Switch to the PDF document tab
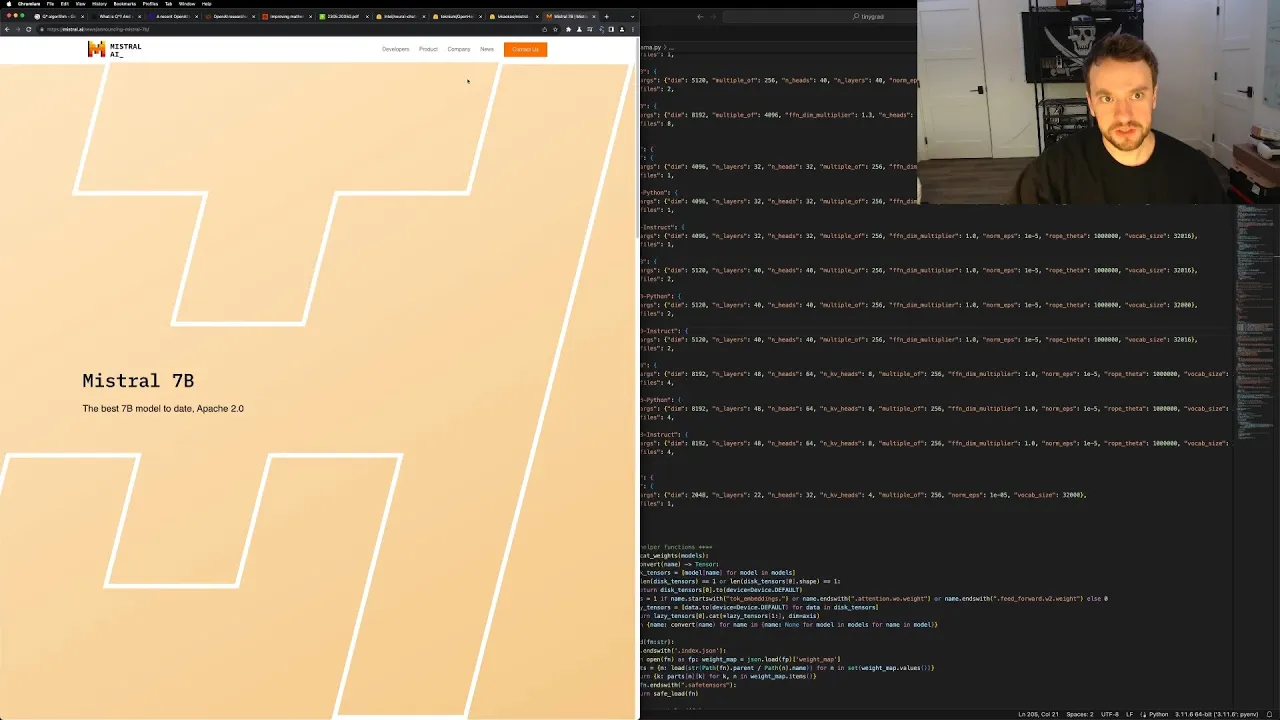Screen dimensions: 1280x720 pos(343,16)
